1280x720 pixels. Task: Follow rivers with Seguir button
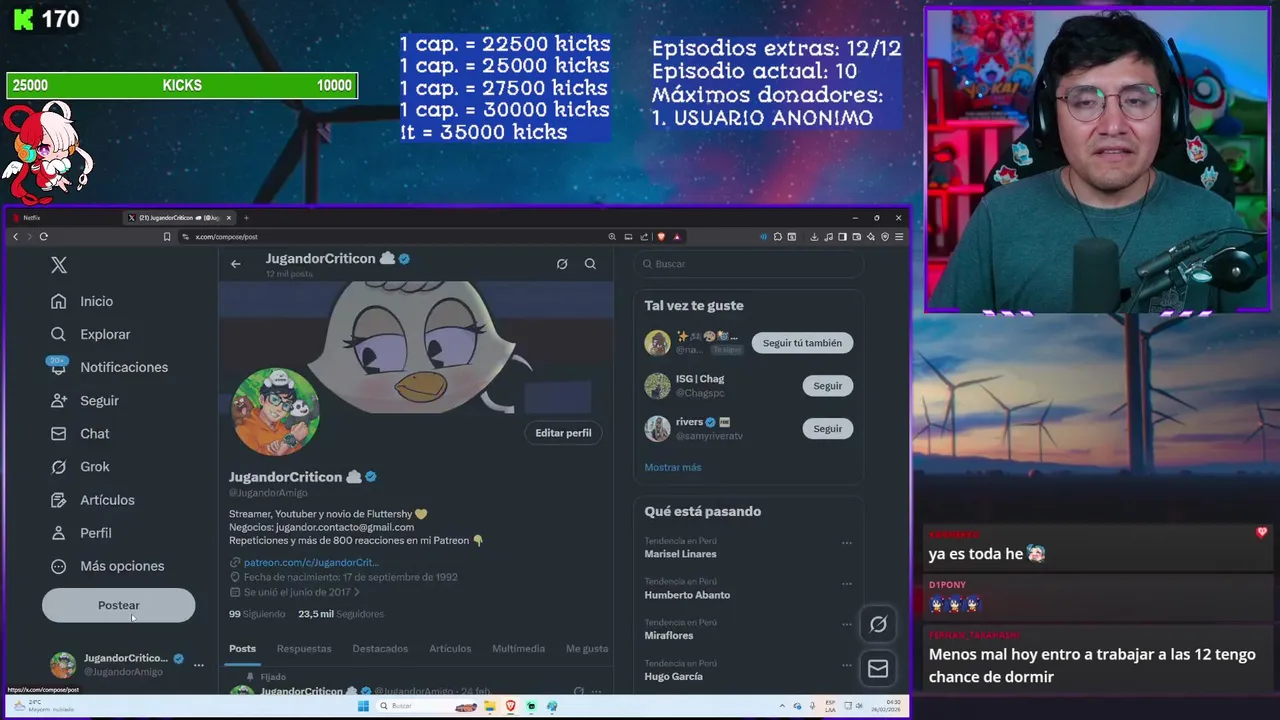[x=828, y=429]
